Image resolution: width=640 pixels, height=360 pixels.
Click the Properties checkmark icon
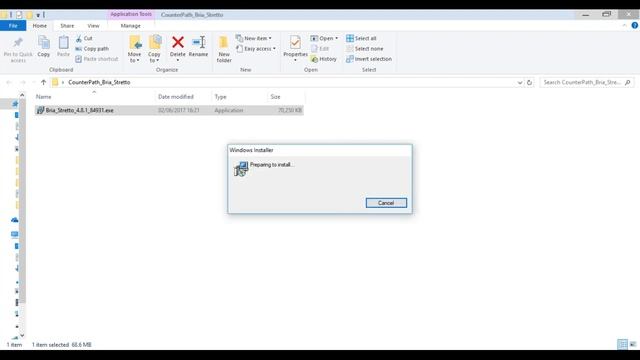(x=295, y=42)
